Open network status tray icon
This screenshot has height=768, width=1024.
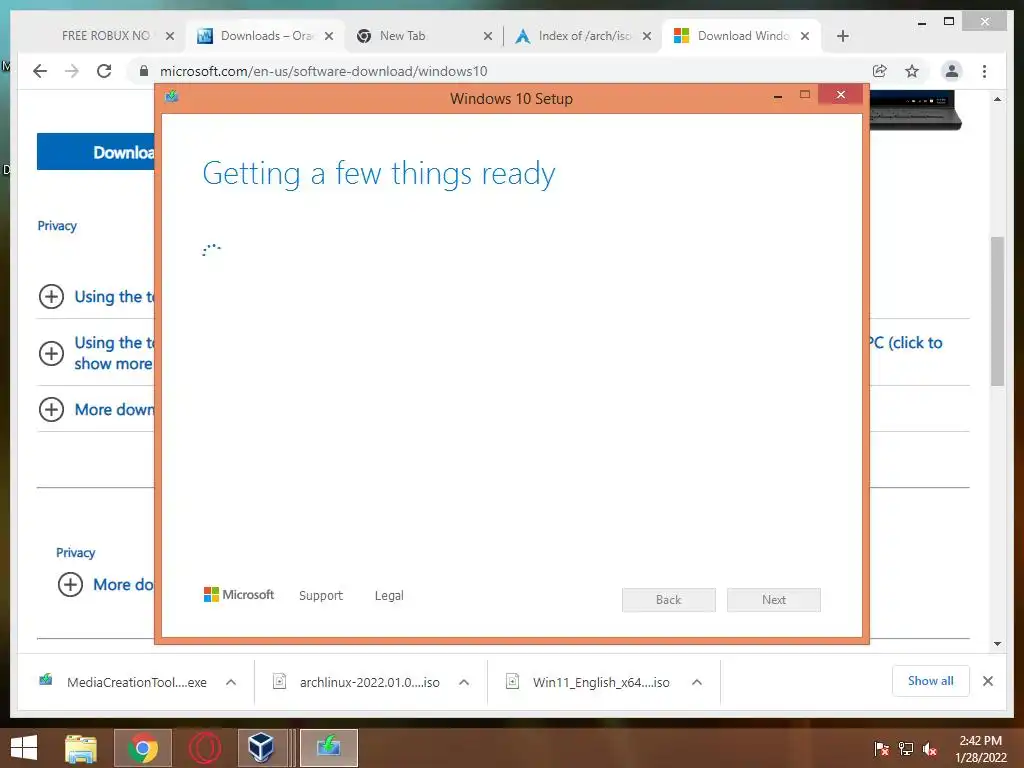pos(906,749)
